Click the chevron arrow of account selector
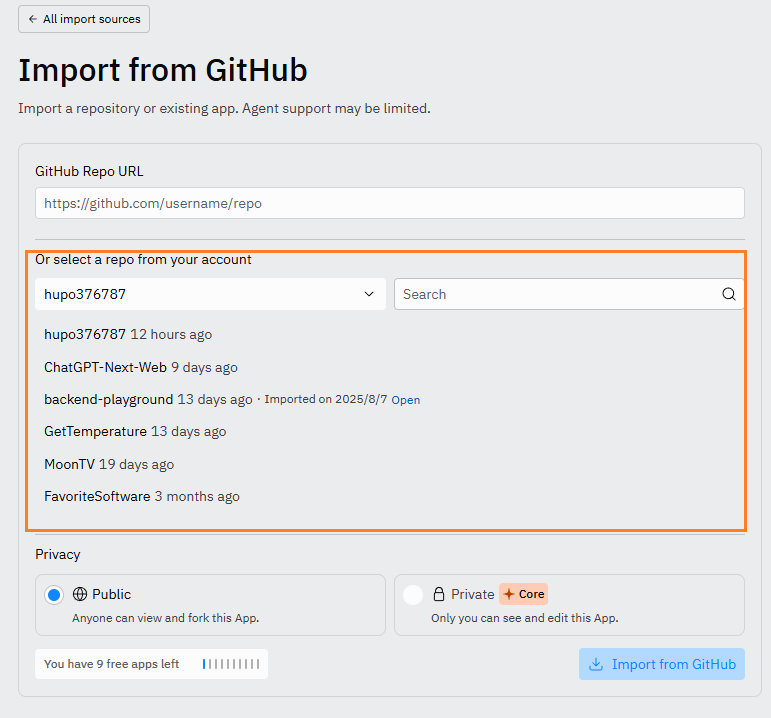 369,294
